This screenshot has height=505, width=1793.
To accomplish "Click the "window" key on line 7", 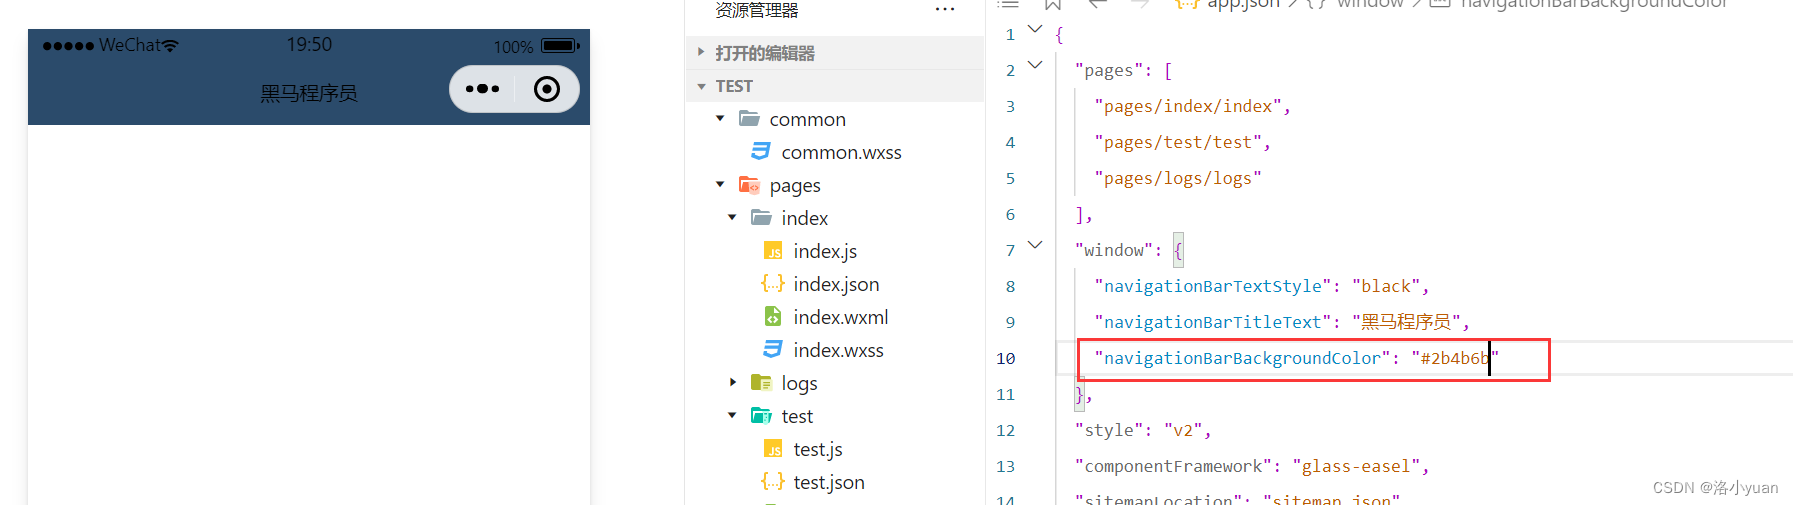I will [x=1114, y=250].
